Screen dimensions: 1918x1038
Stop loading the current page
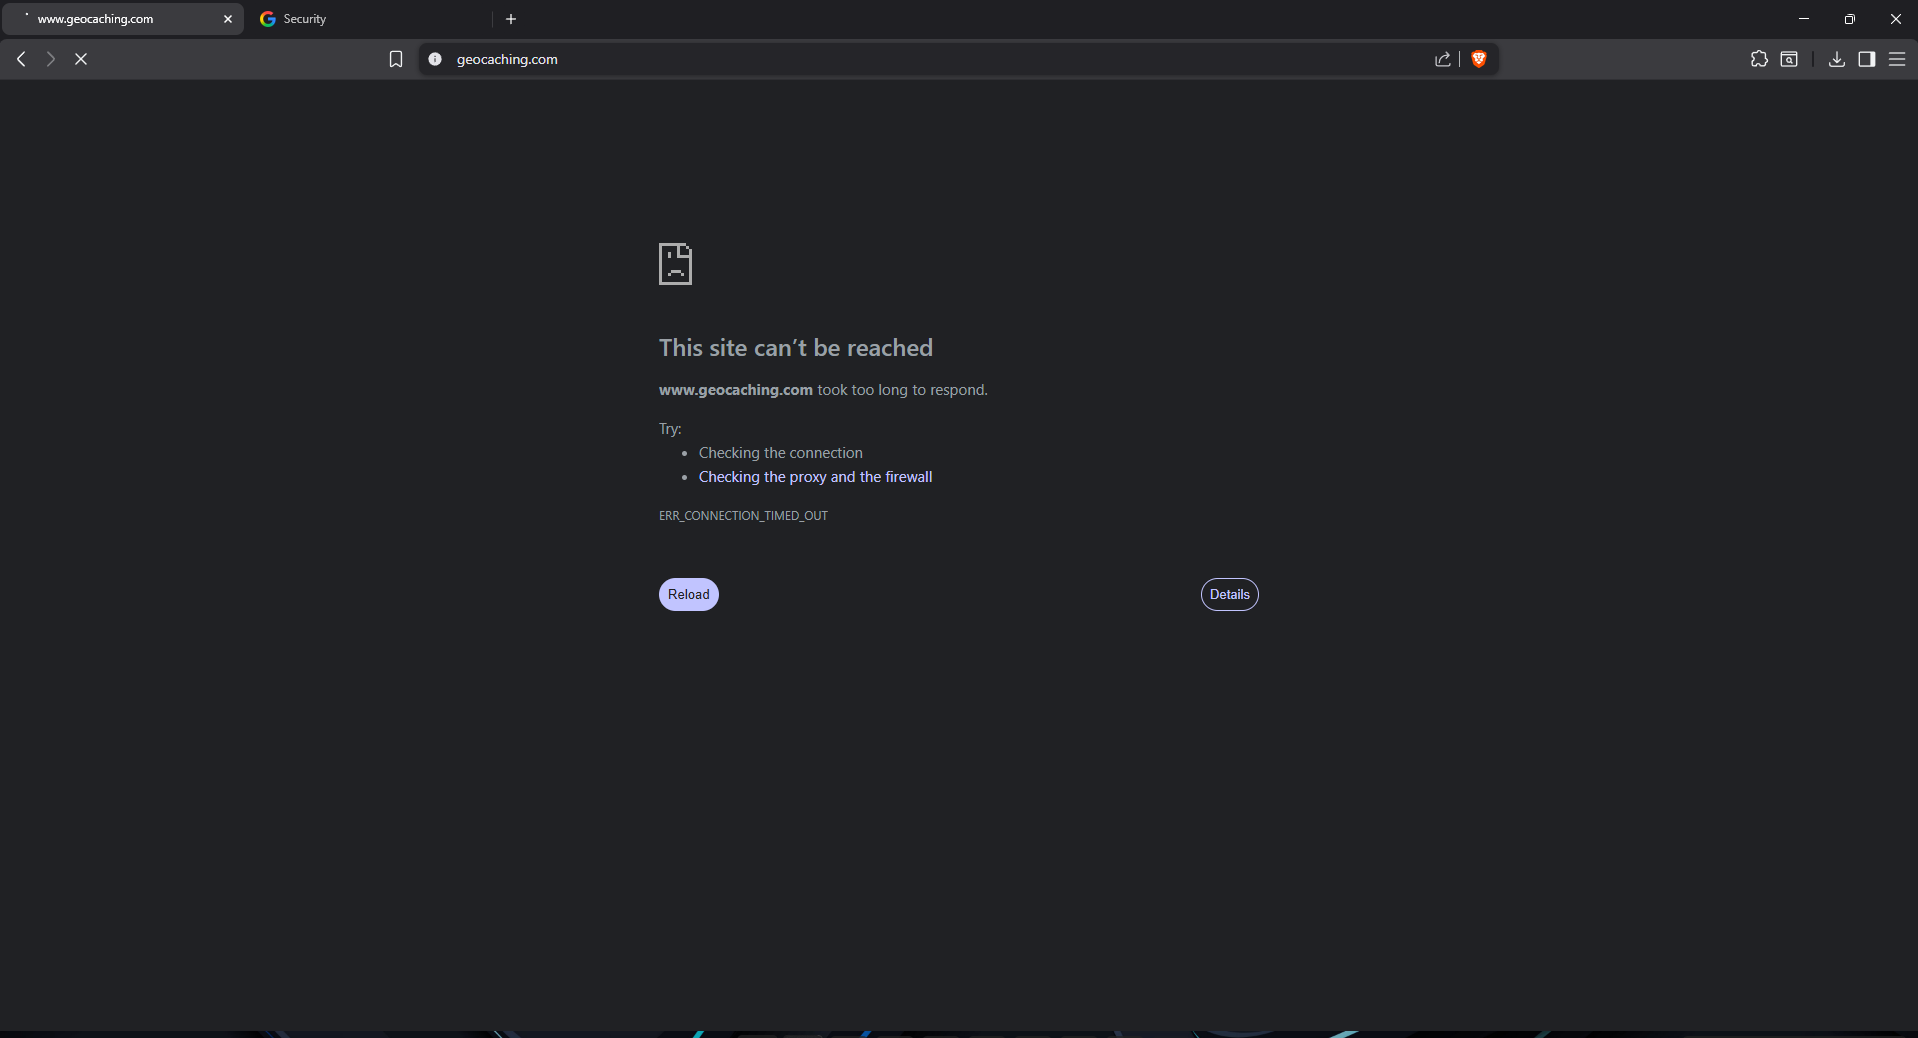[x=81, y=59]
